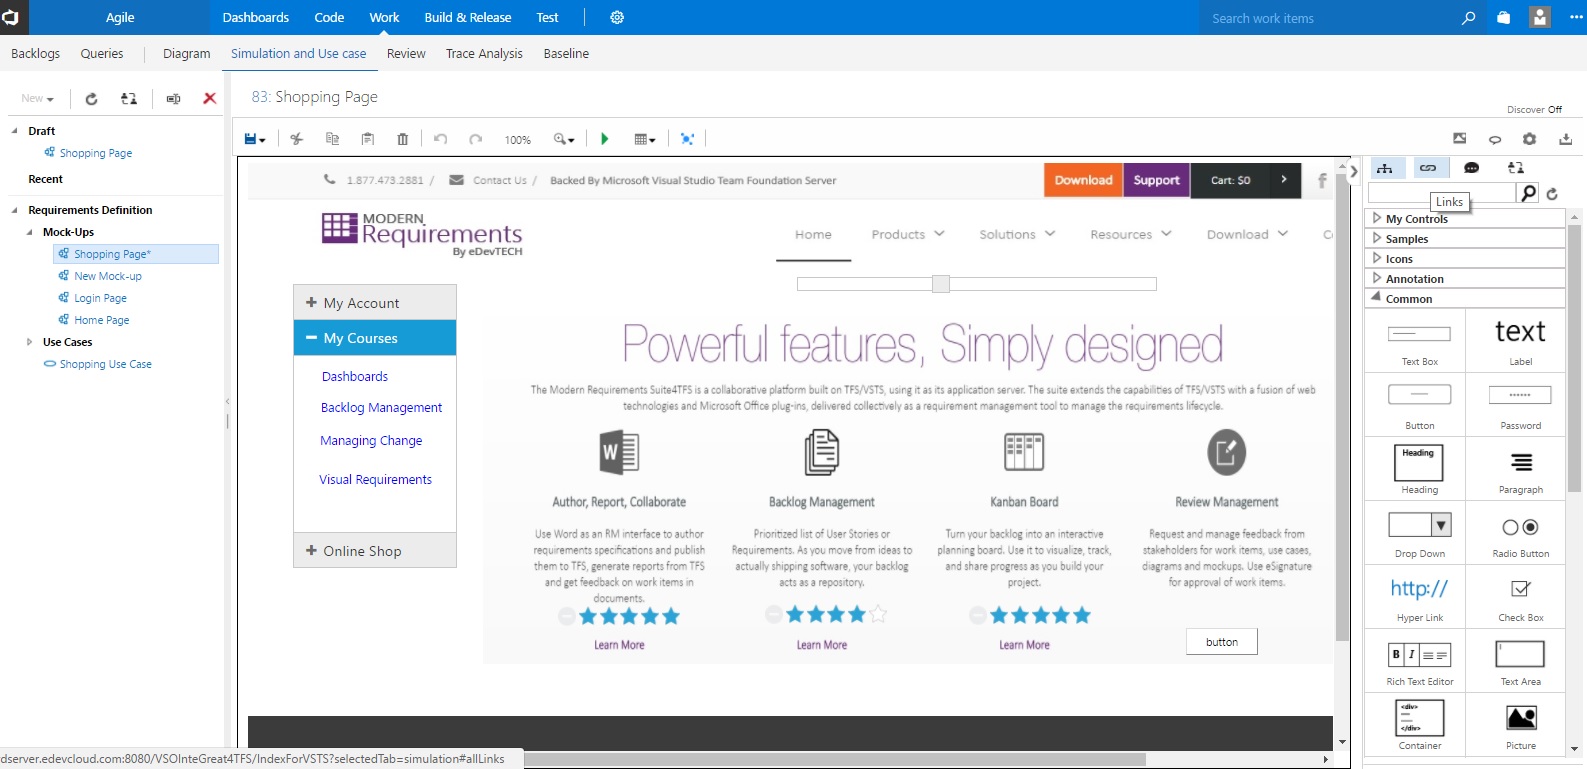This screenshot has height=769, width=1587.
Task: Click the purple Support button
Action: tap(1156, 180)
